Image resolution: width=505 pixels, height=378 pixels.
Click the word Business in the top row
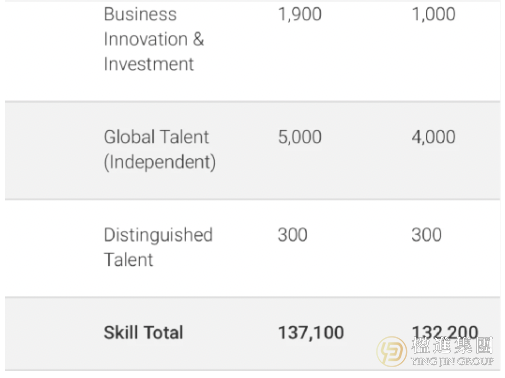click(x=140, y=14)
